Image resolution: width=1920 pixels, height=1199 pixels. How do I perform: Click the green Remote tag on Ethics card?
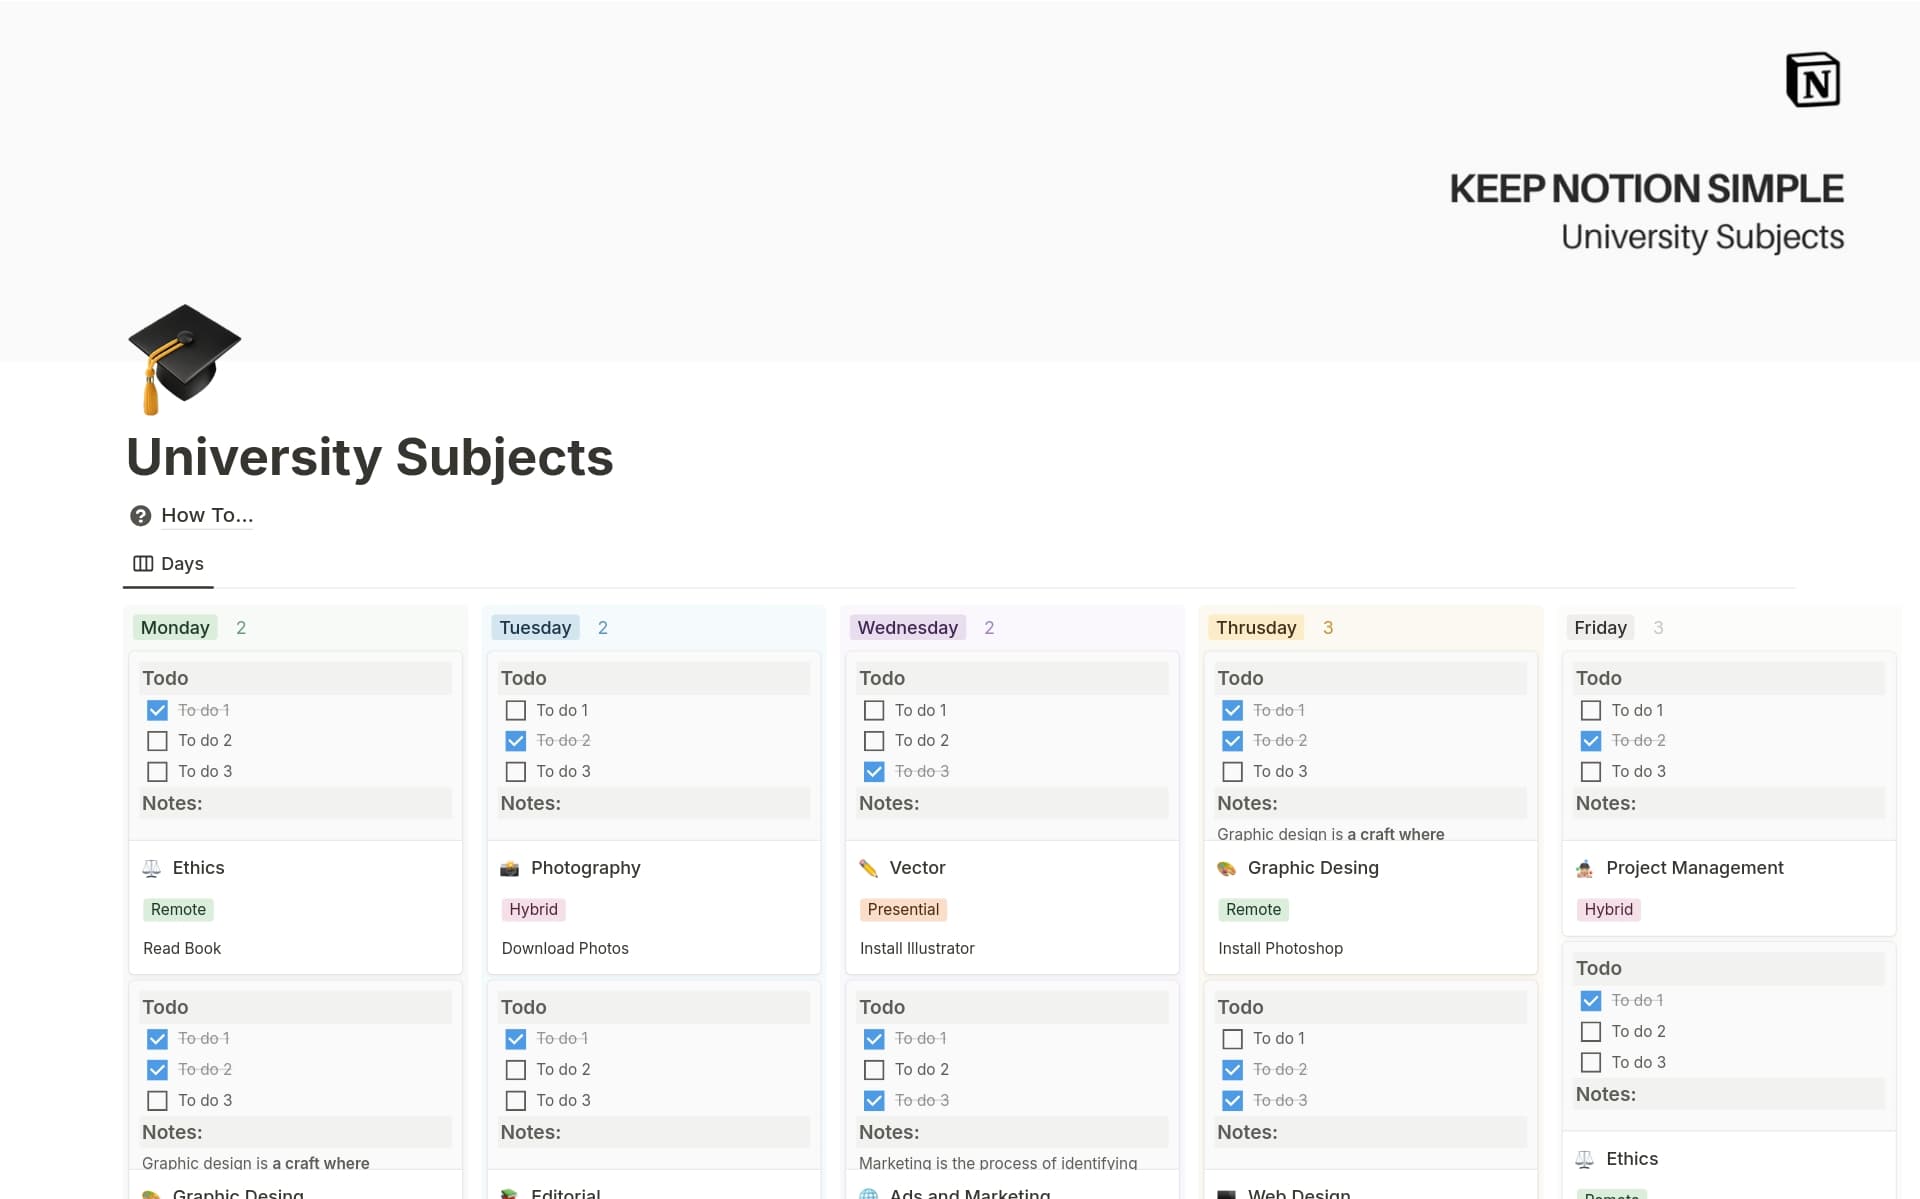178,909
